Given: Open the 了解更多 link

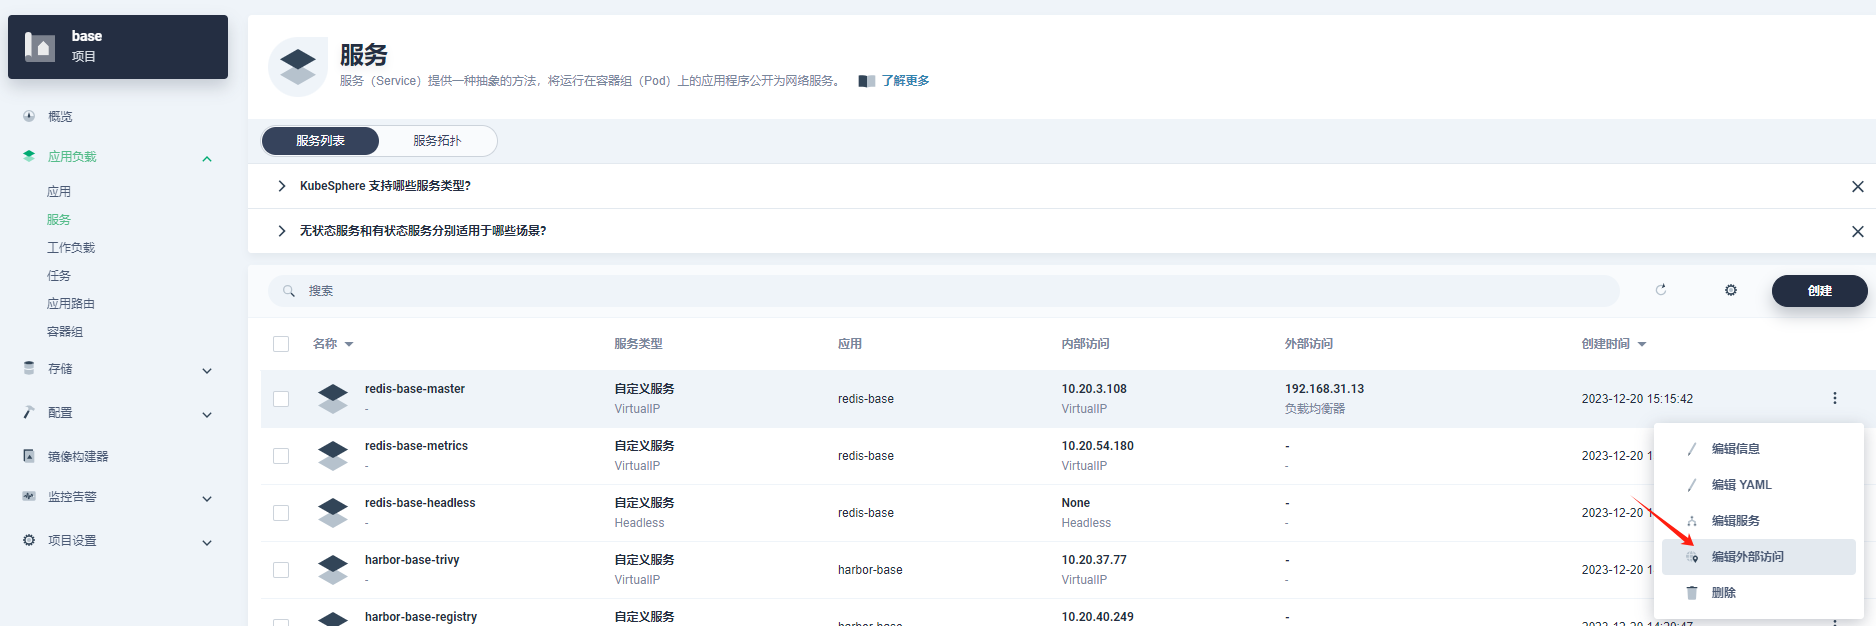Looking at the screenshot, I should pos(905,81).
